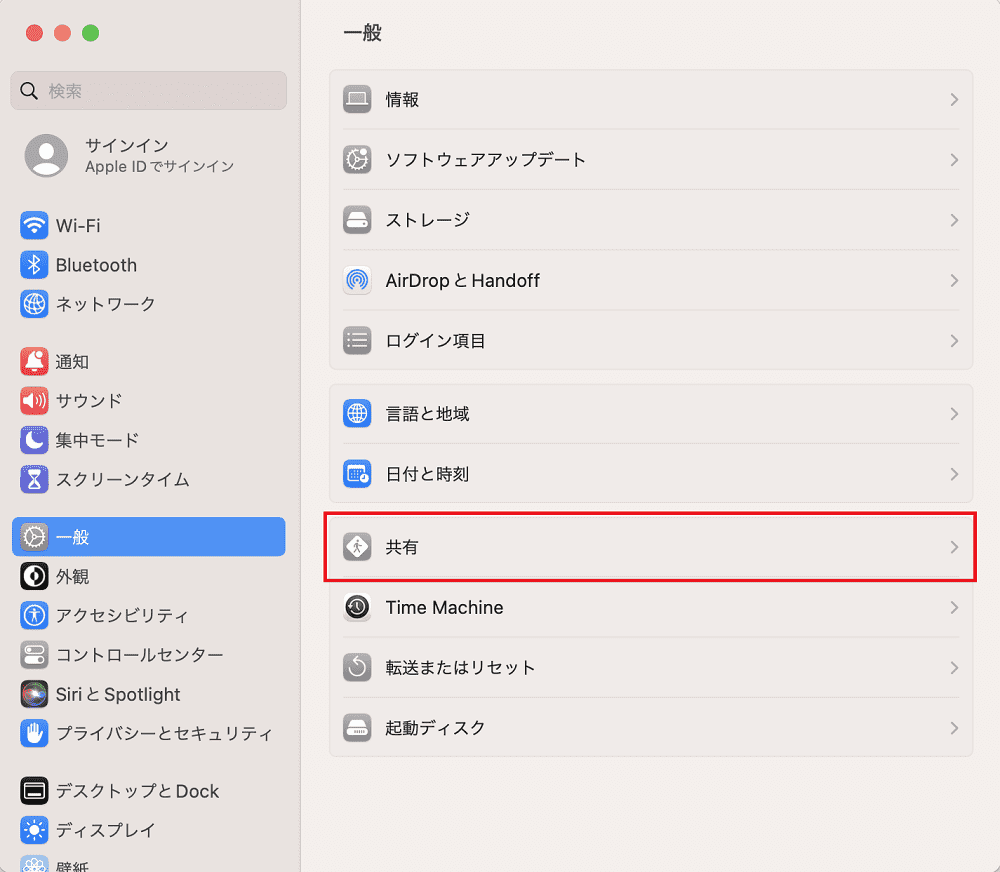Open the Time Machine row label
Image resolution: width=1000 pixels, height=872 pixels.
(445, 607)
